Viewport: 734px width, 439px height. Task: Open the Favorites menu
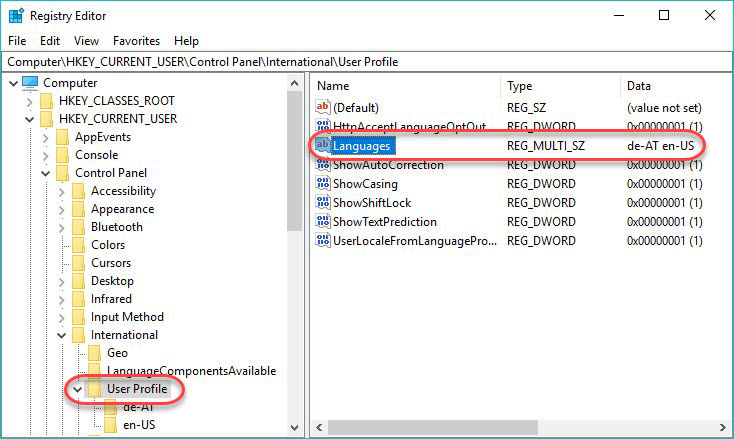[136, 41]
